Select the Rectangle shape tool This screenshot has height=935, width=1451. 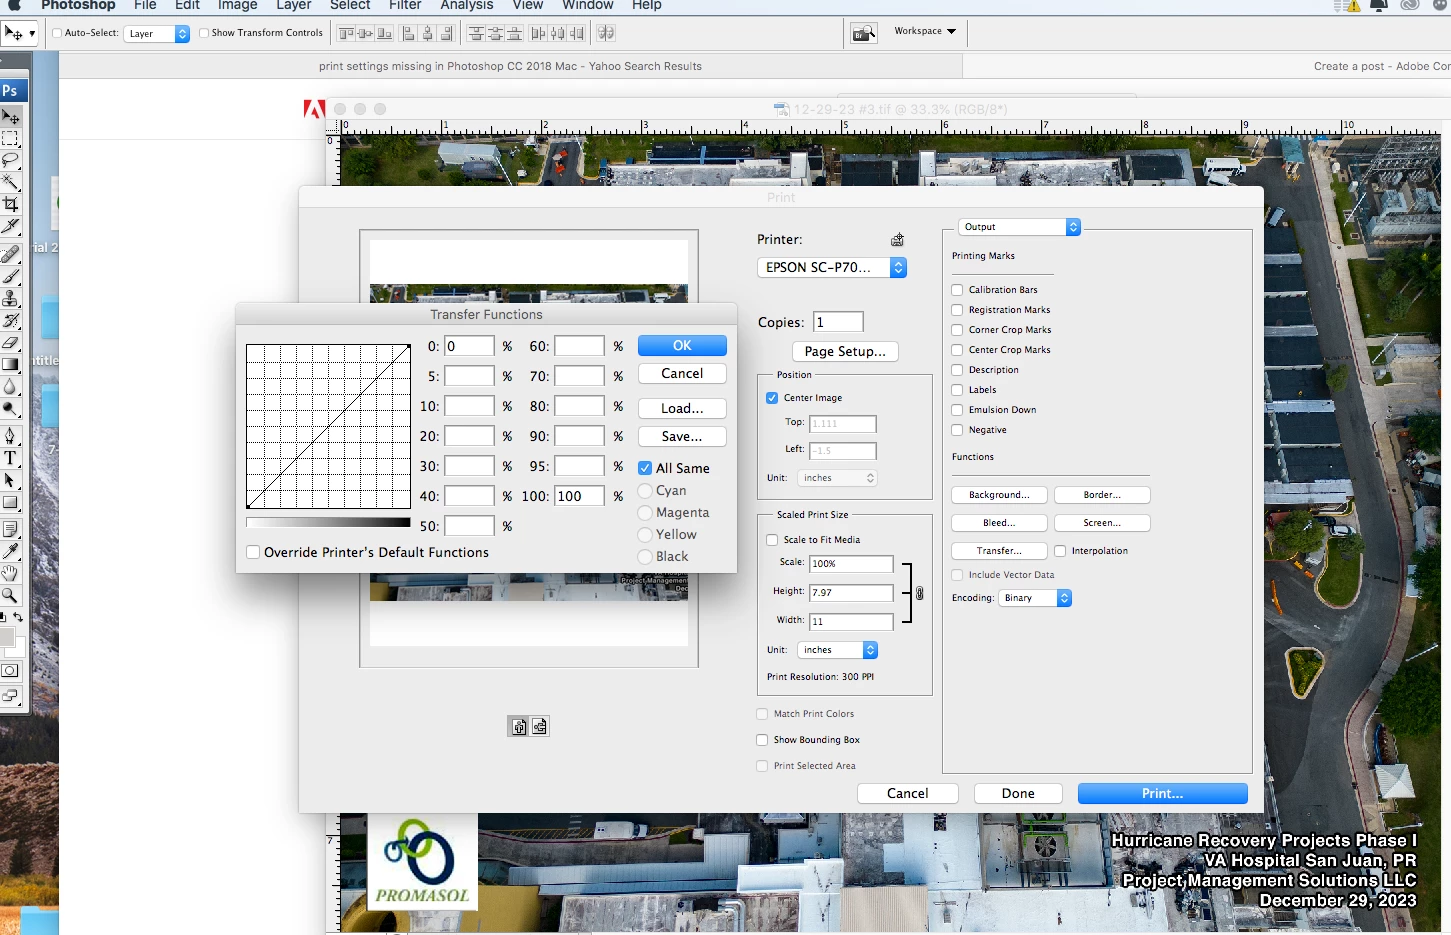(11, 502)
